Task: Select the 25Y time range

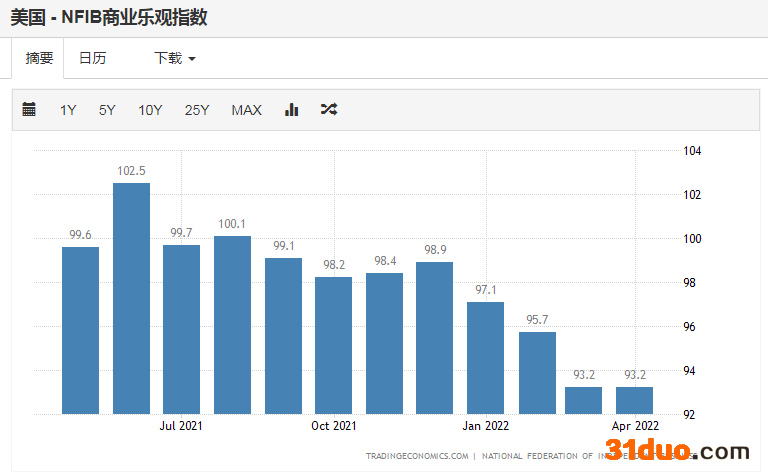Action: (x=197, y=110)
